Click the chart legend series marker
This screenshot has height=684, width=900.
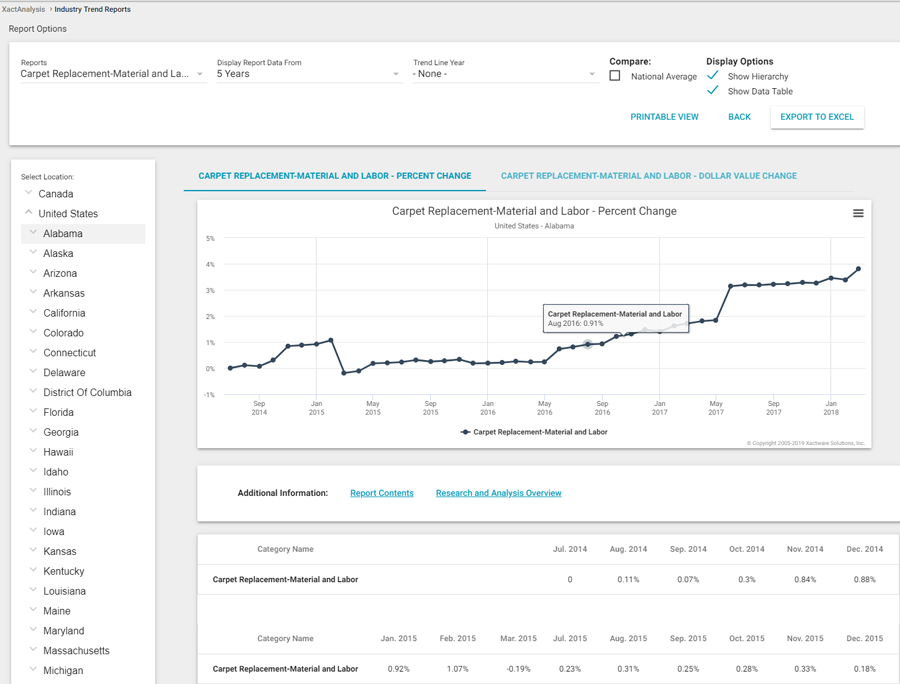[x=465, y=432]
